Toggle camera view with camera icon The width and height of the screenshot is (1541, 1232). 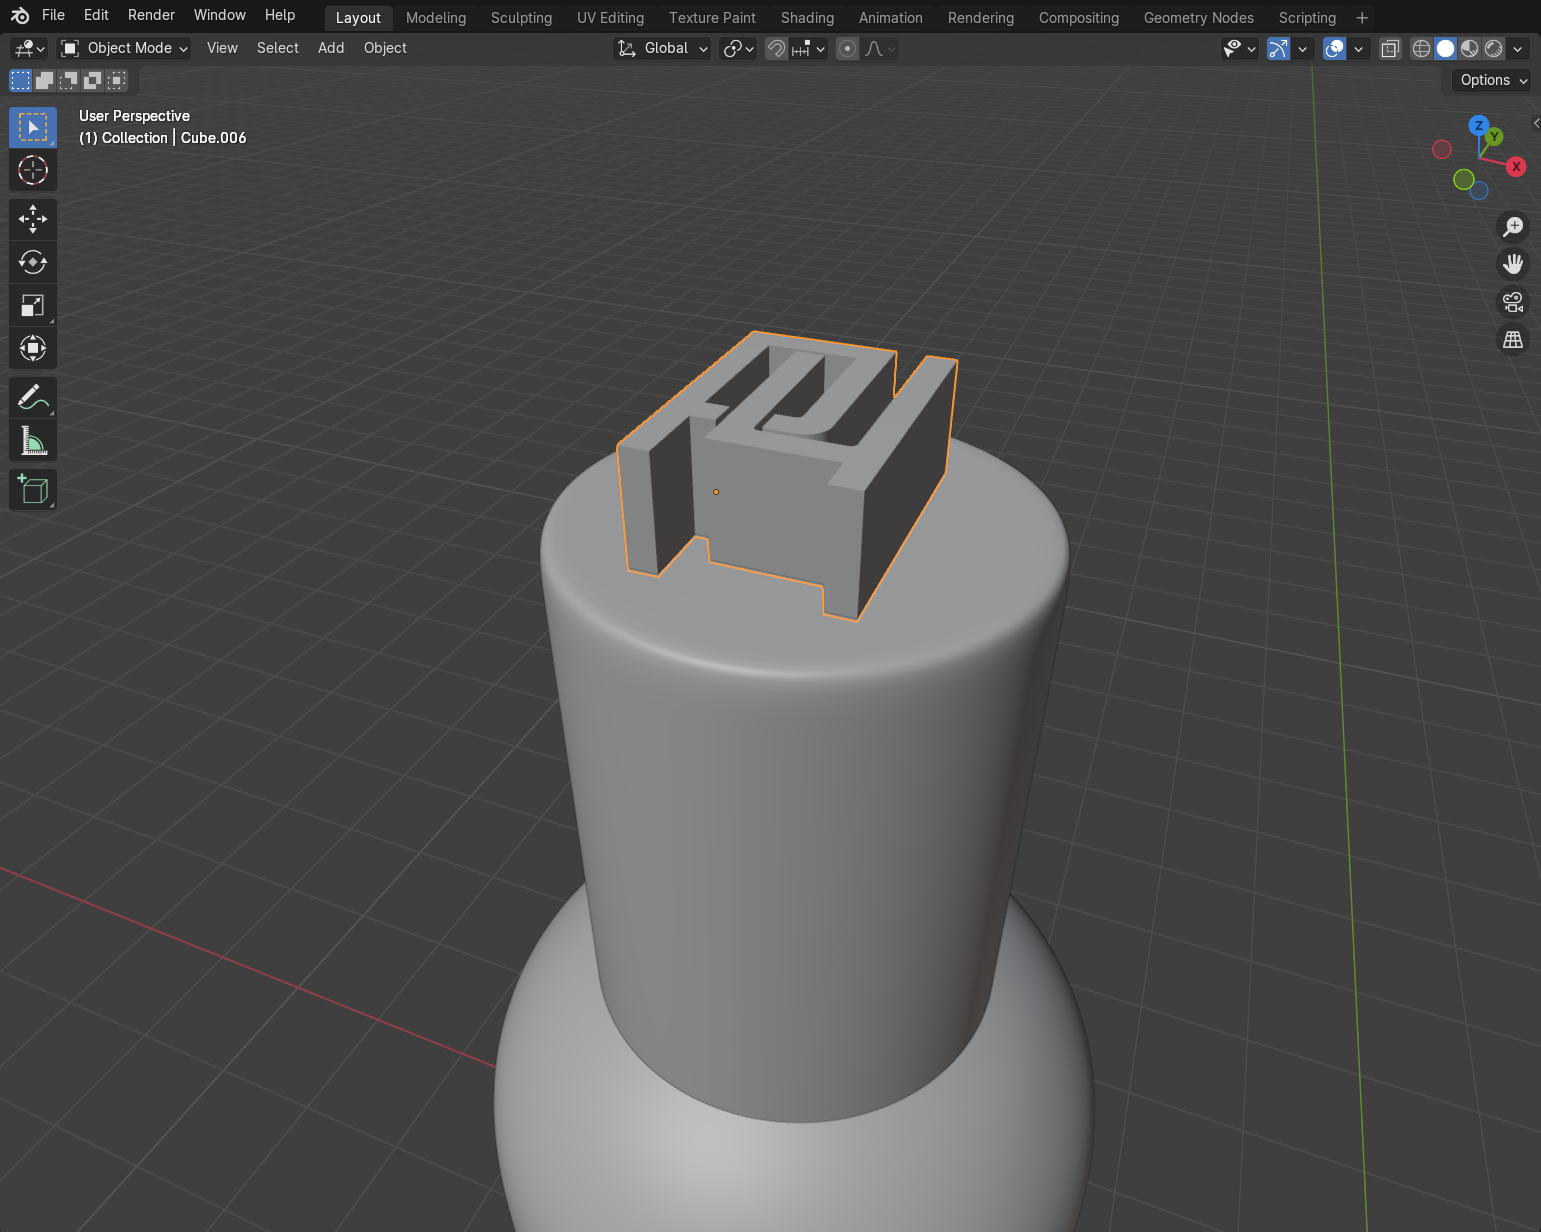coord(1513,302)
